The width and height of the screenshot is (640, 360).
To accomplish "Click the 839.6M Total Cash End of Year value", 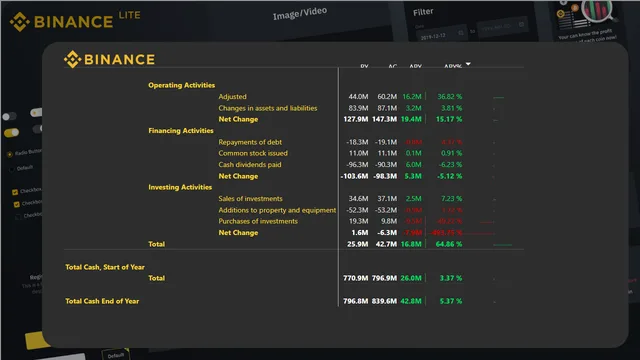I will [x=384, y=301].
